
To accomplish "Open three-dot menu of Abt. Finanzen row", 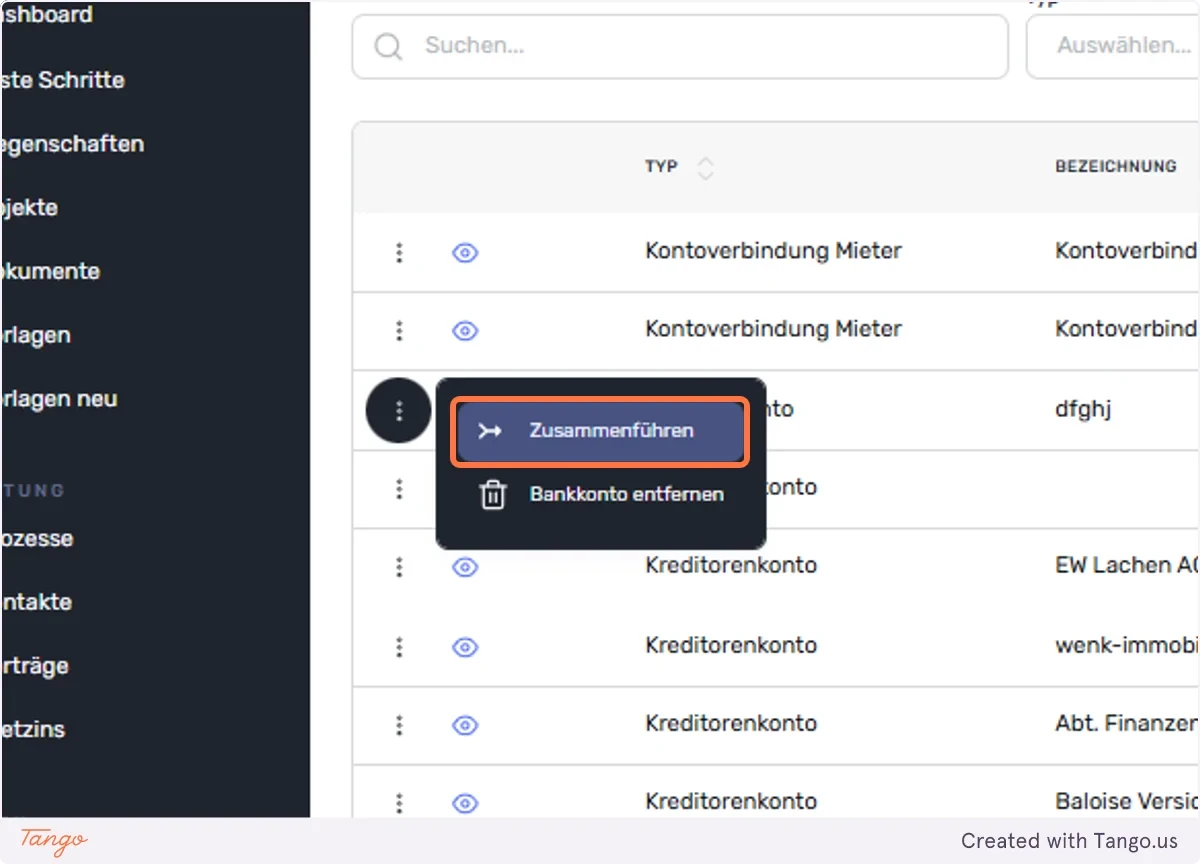I will pos(399,725).
